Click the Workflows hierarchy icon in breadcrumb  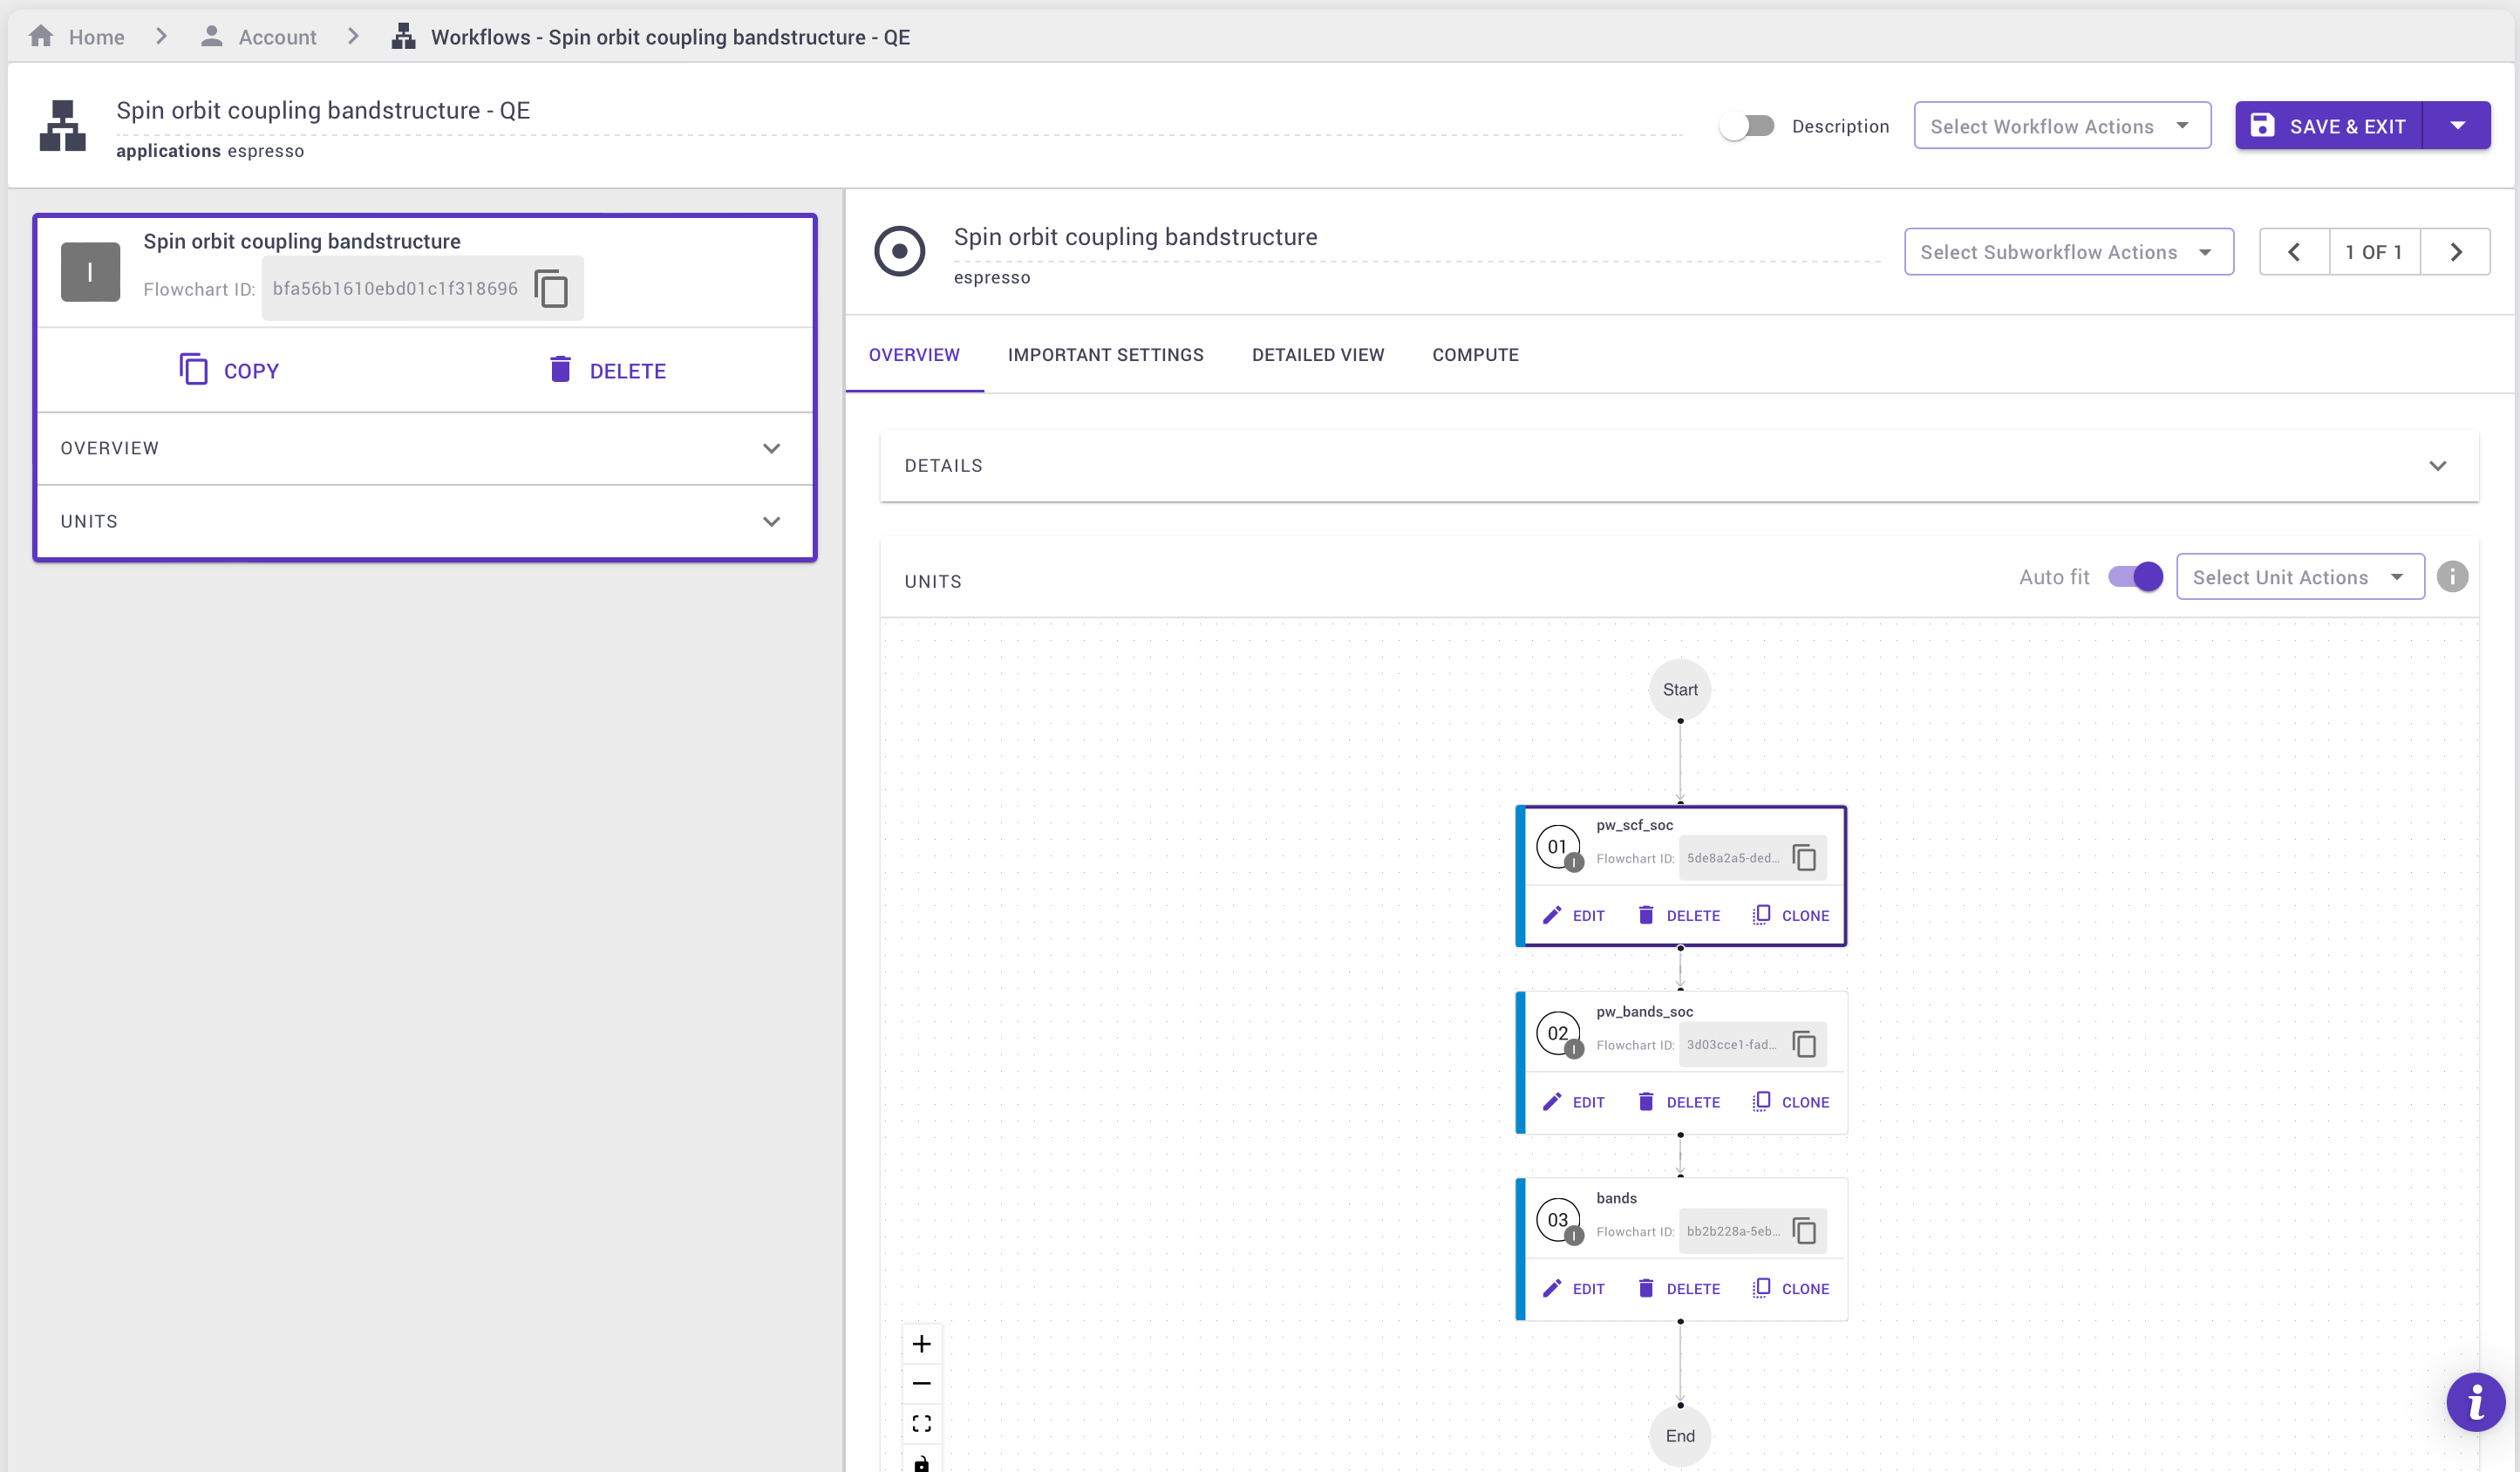[403, 37]
